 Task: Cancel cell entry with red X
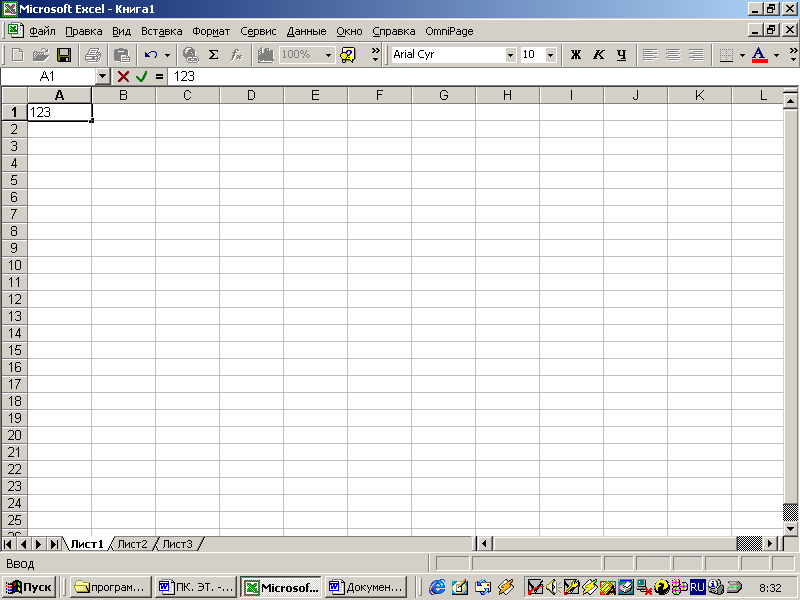coord(123,77)
